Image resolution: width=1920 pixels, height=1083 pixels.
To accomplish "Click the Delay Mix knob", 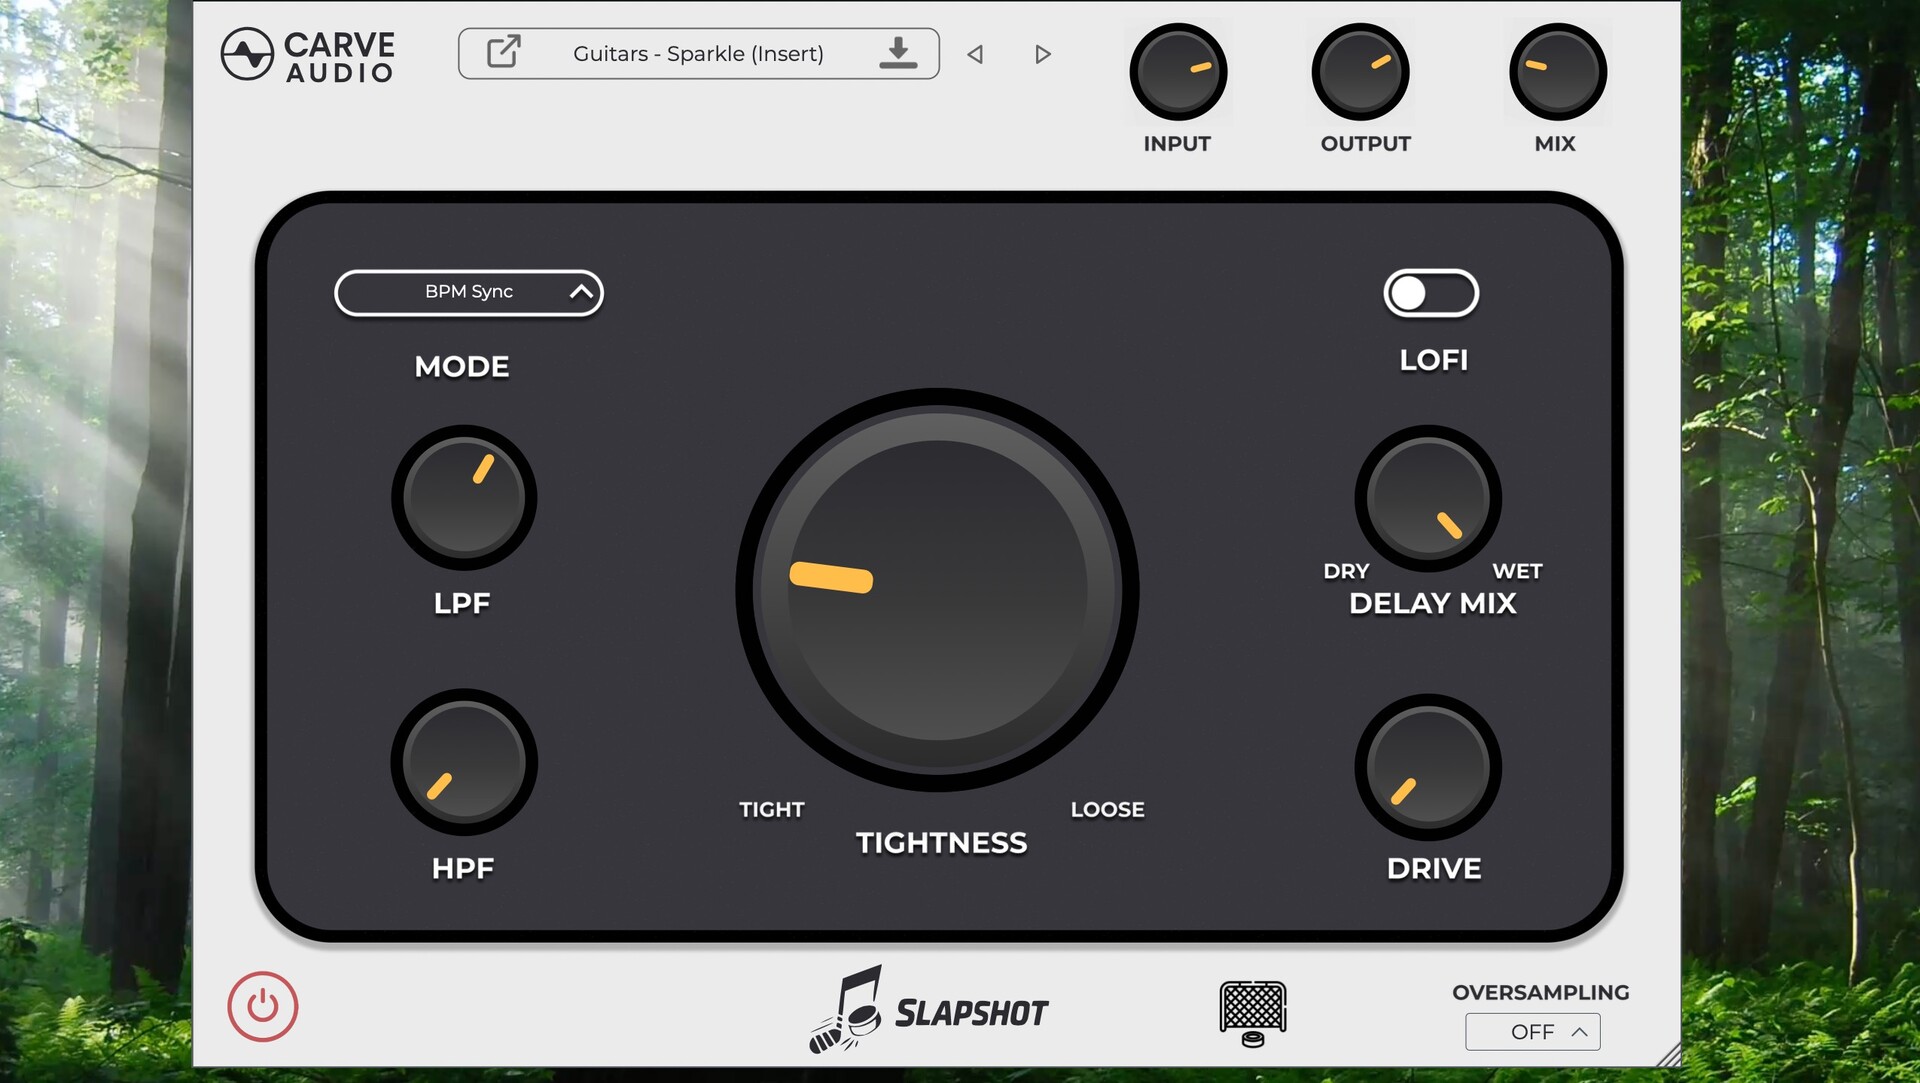I will click(x=1427, y=497).
